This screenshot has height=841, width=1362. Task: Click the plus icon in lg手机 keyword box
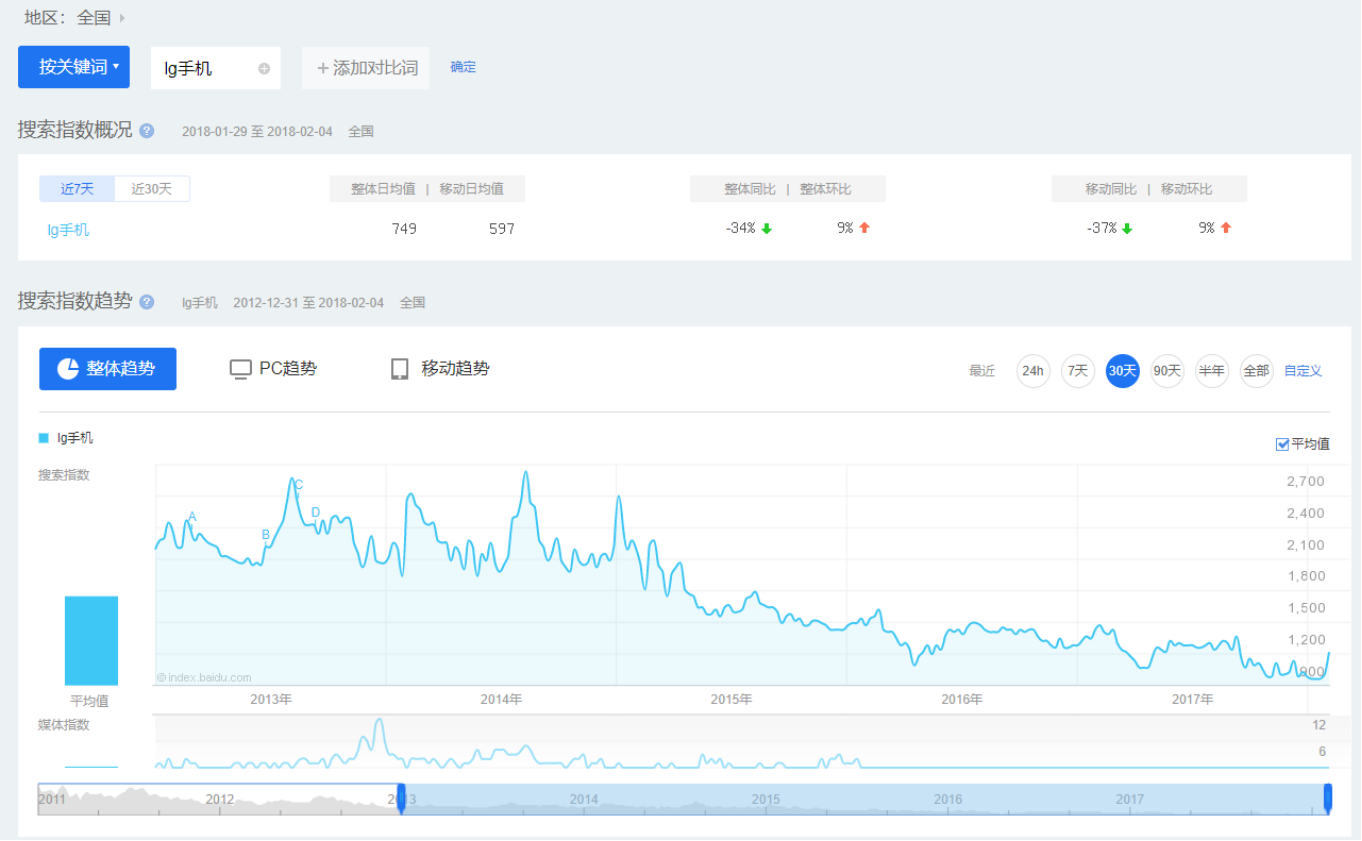[264, 69]
